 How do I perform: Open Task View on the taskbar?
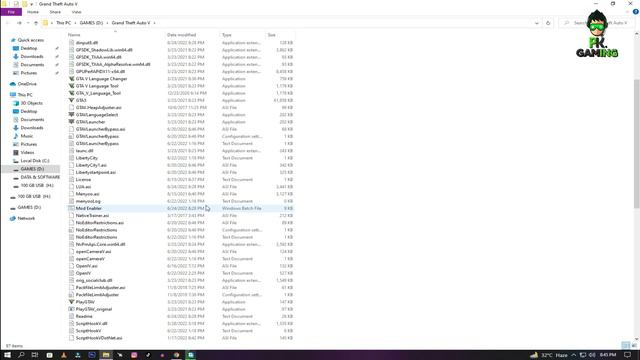35,355
